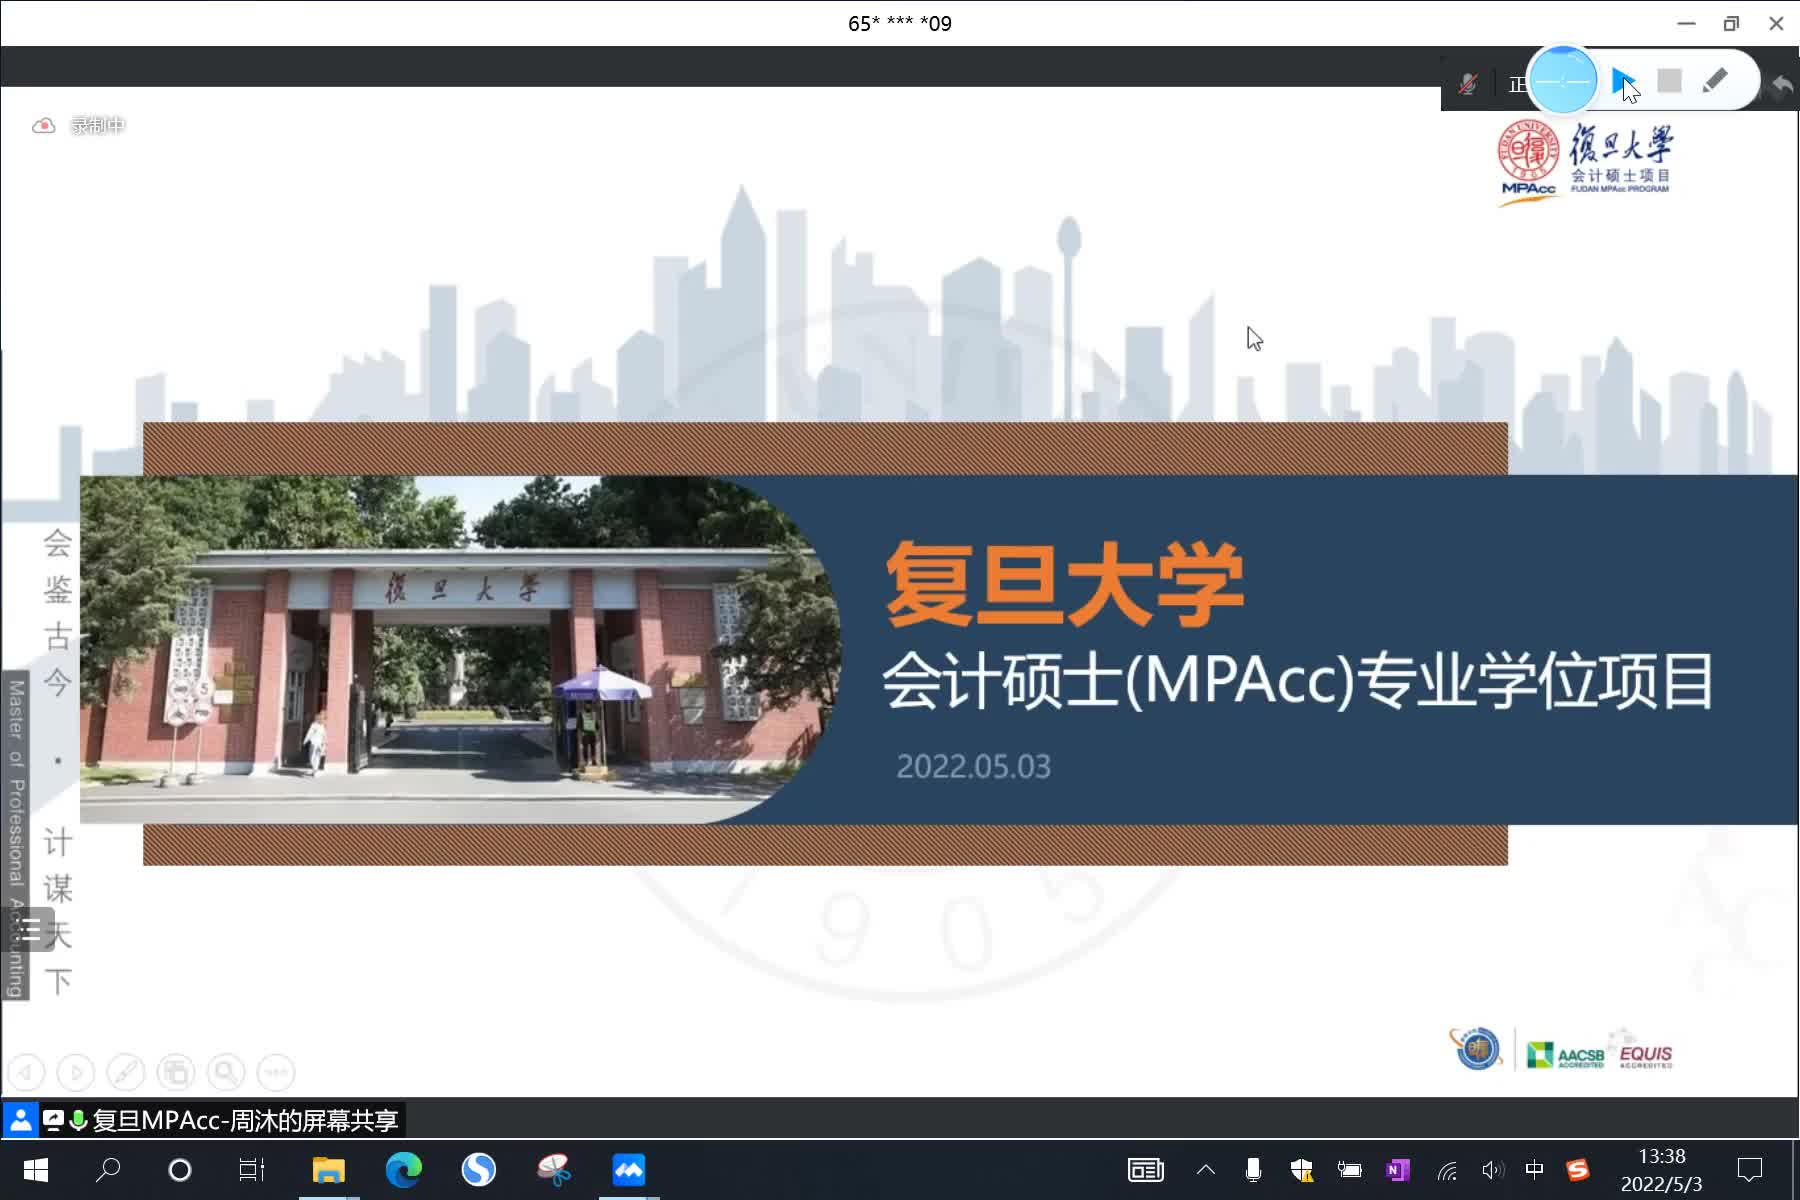Open the slide browser icon in bottom controls

[x=176, y=1072]
